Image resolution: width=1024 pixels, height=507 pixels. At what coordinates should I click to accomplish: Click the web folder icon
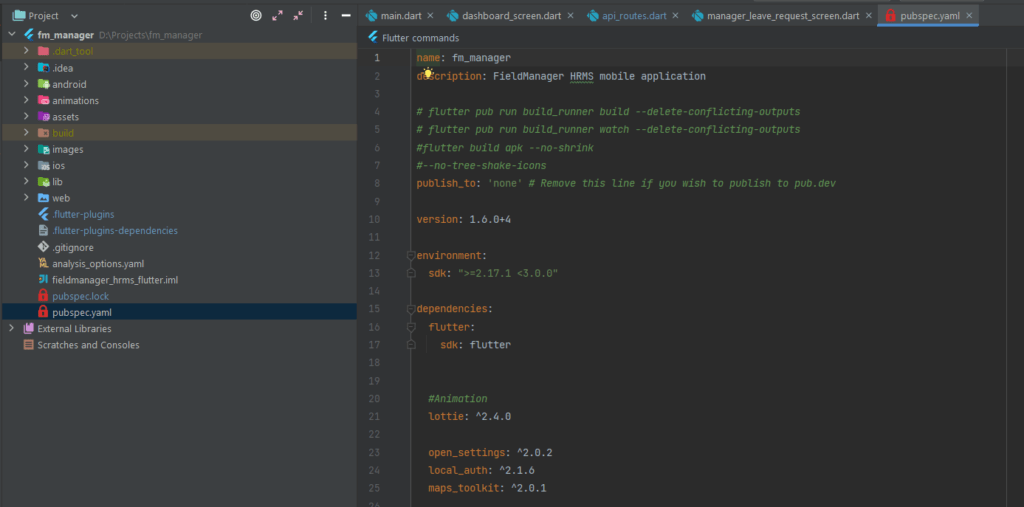tap(43, 198)
